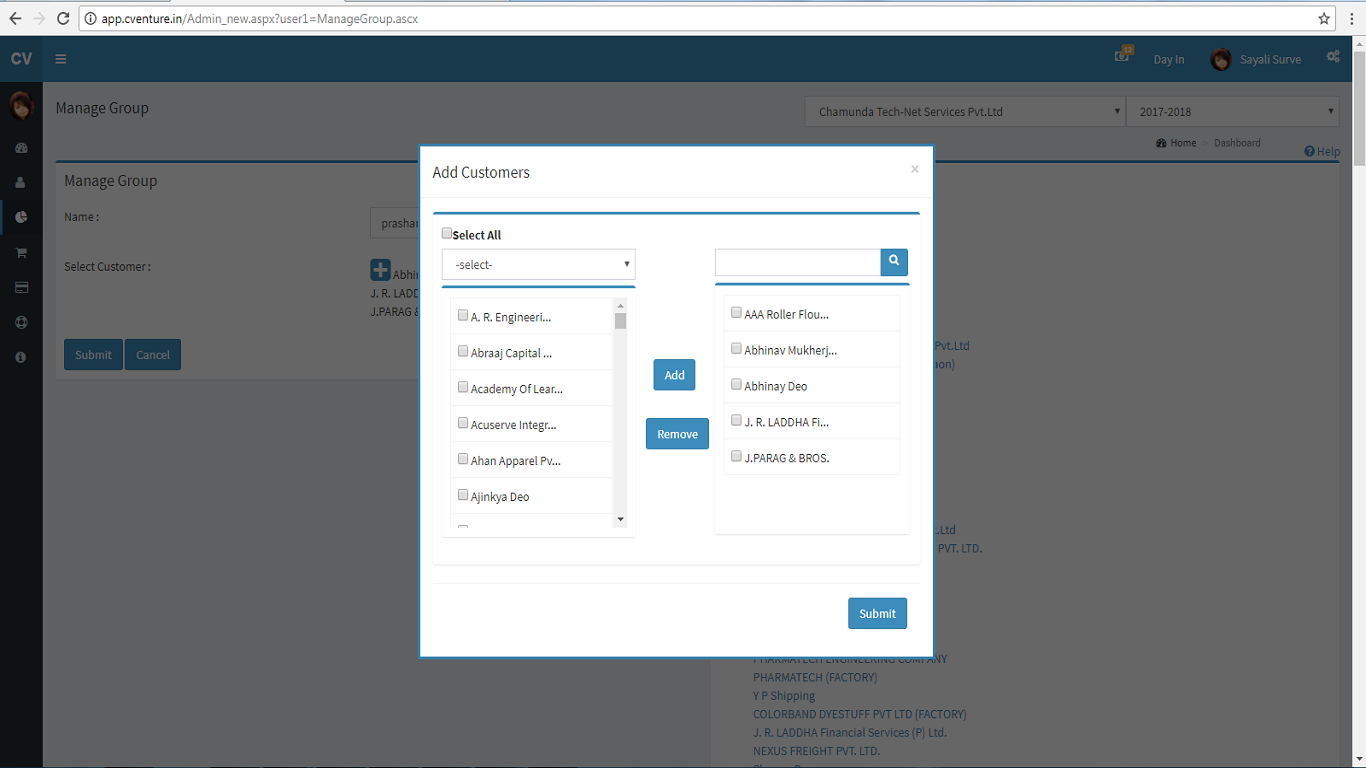The height and width of the screenshot is (768, 1366).
Task: Click Add button to move customers
Action: pos(675,375)
